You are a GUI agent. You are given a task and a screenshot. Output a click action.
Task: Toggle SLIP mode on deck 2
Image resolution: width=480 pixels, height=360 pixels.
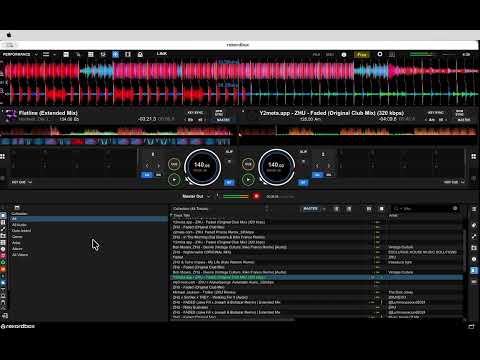tap(303, 152)
